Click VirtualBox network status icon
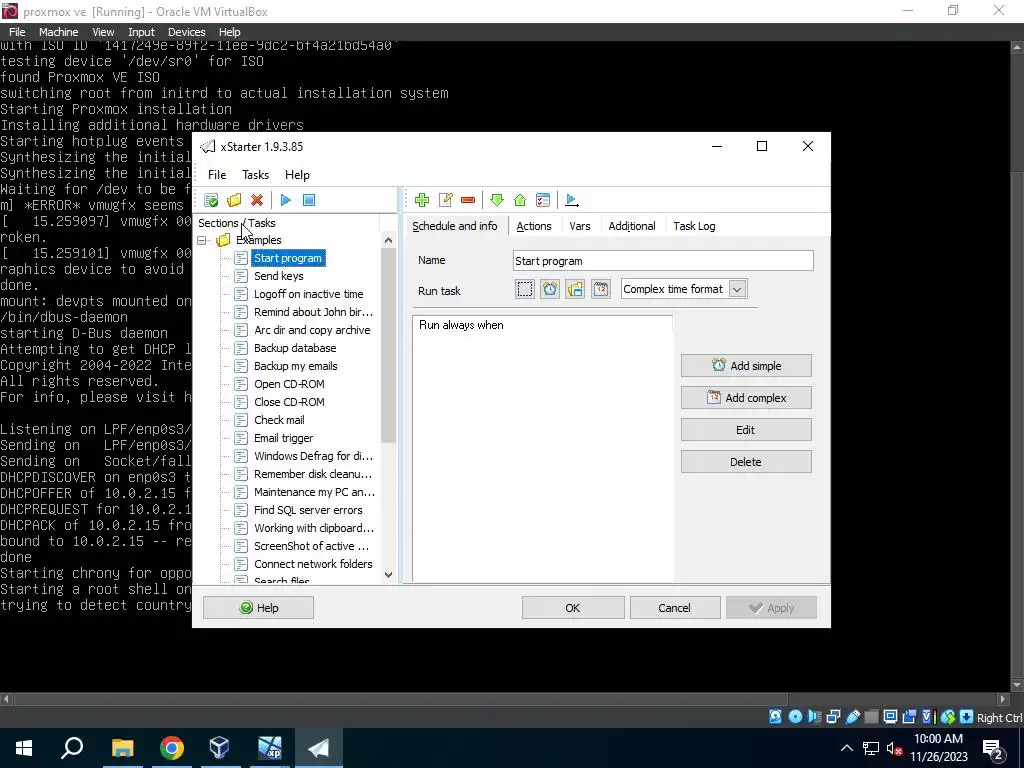Viewport: 1024px width, 768px height. 833,716
